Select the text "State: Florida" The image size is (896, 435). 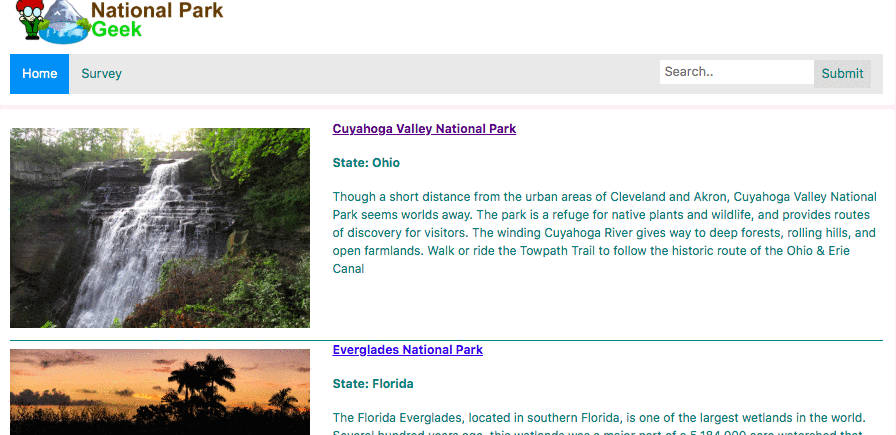click(x=373, y=384)
